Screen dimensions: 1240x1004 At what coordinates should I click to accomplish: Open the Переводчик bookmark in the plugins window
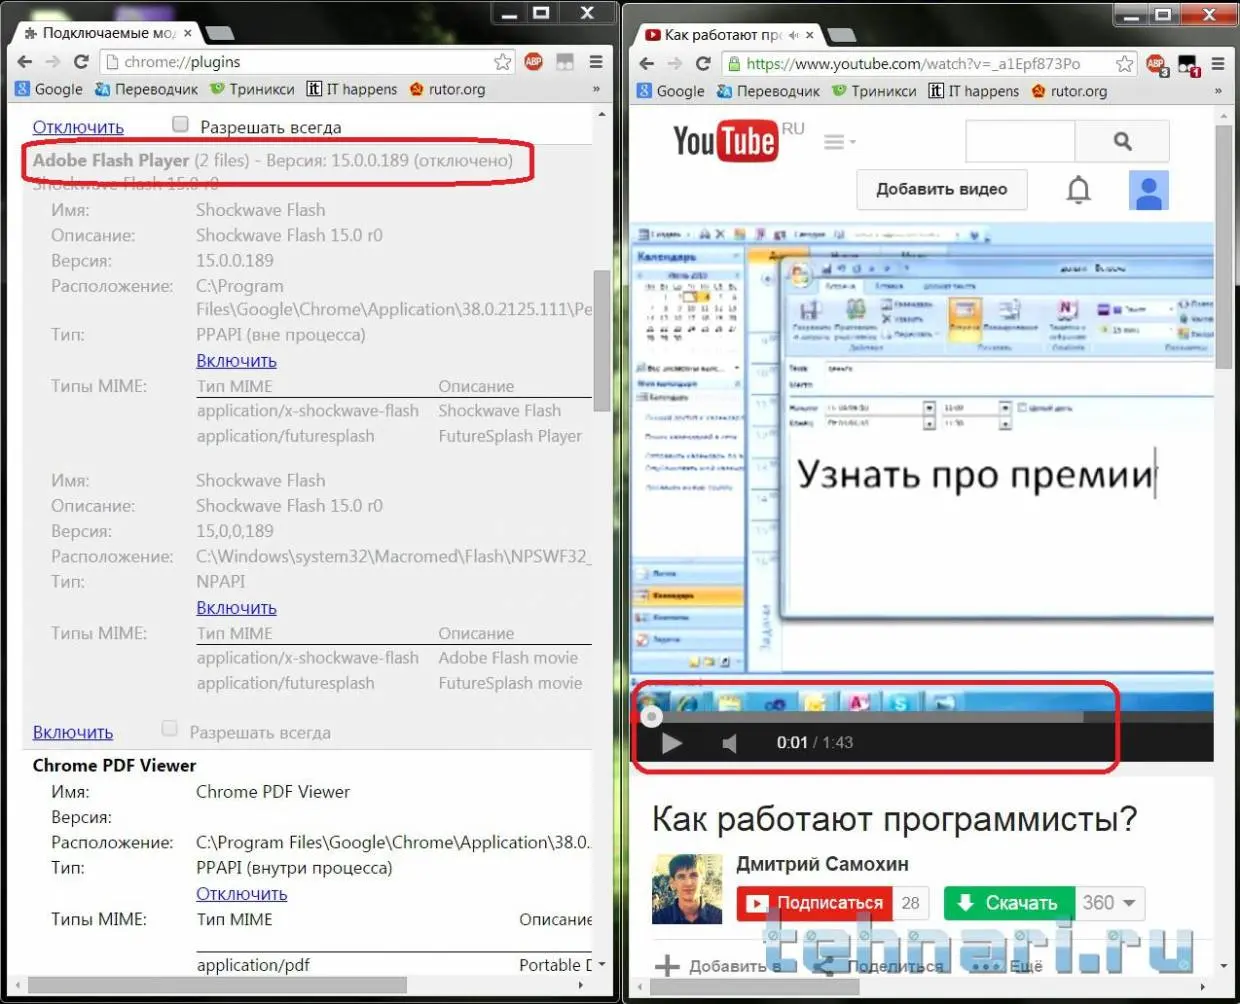[x=146, y=89]
